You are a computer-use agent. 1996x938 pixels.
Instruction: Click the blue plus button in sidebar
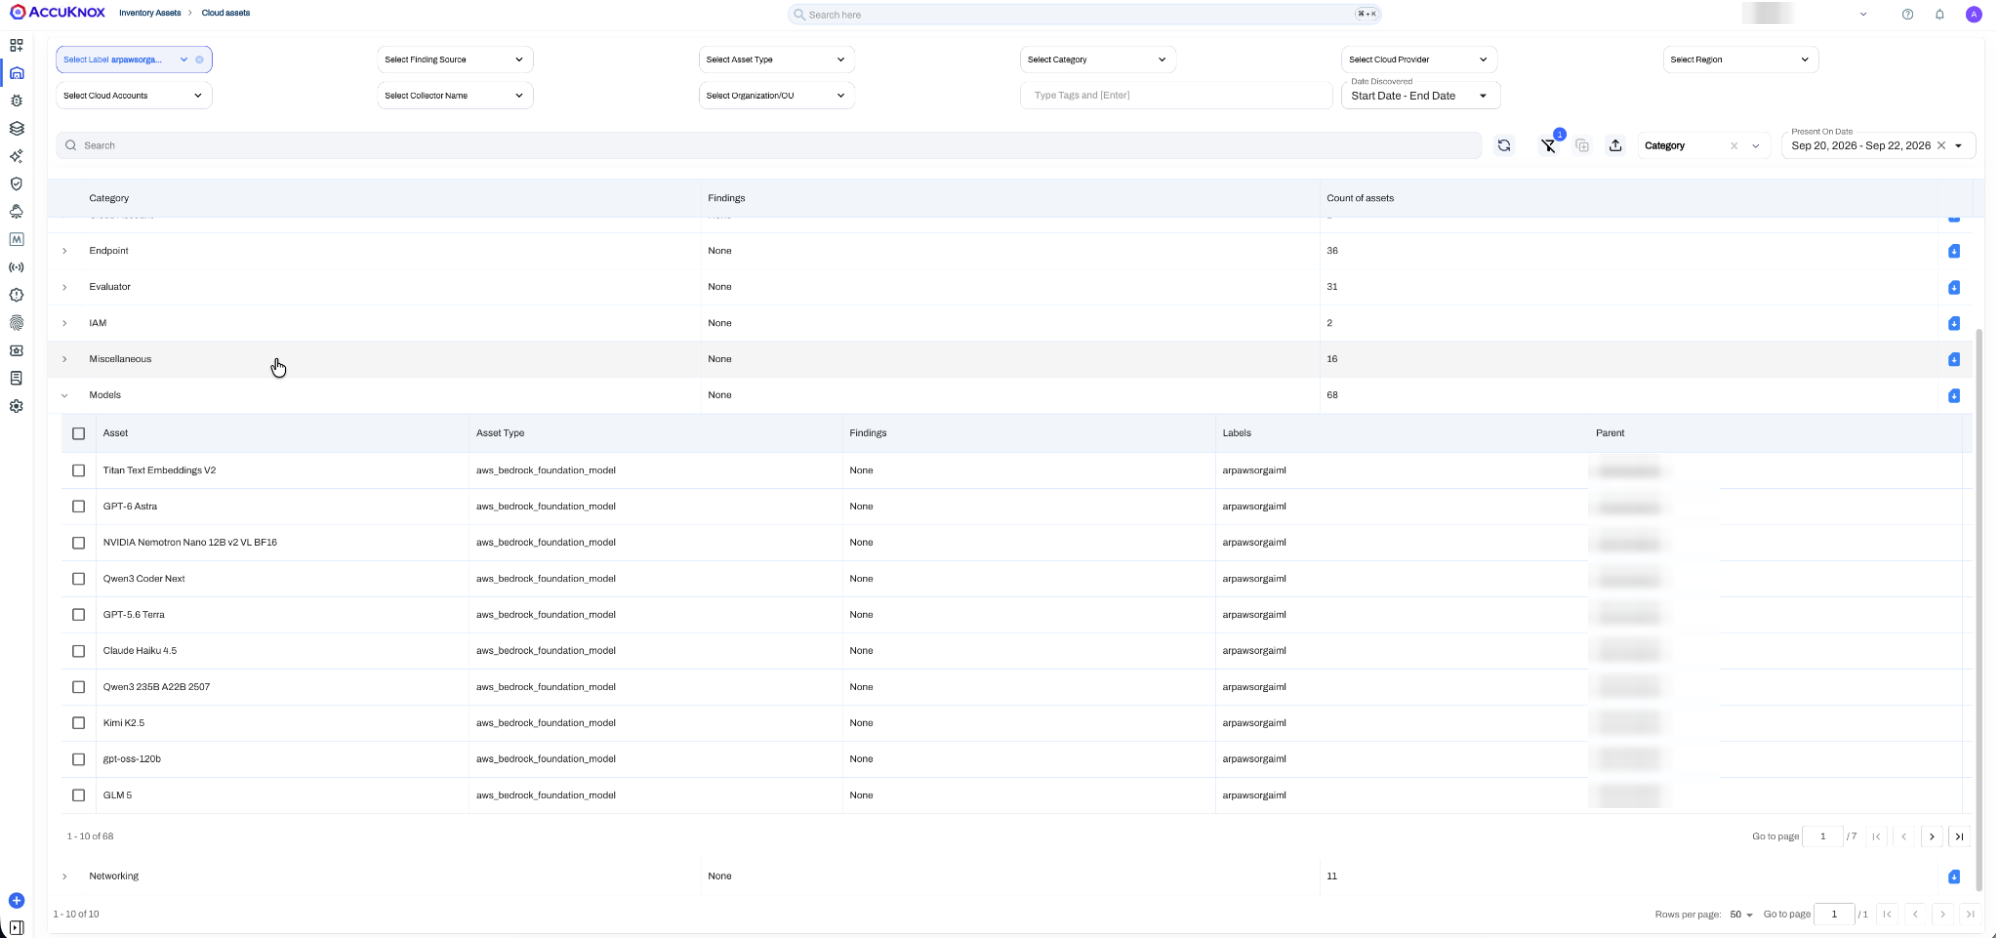(16, 901)
